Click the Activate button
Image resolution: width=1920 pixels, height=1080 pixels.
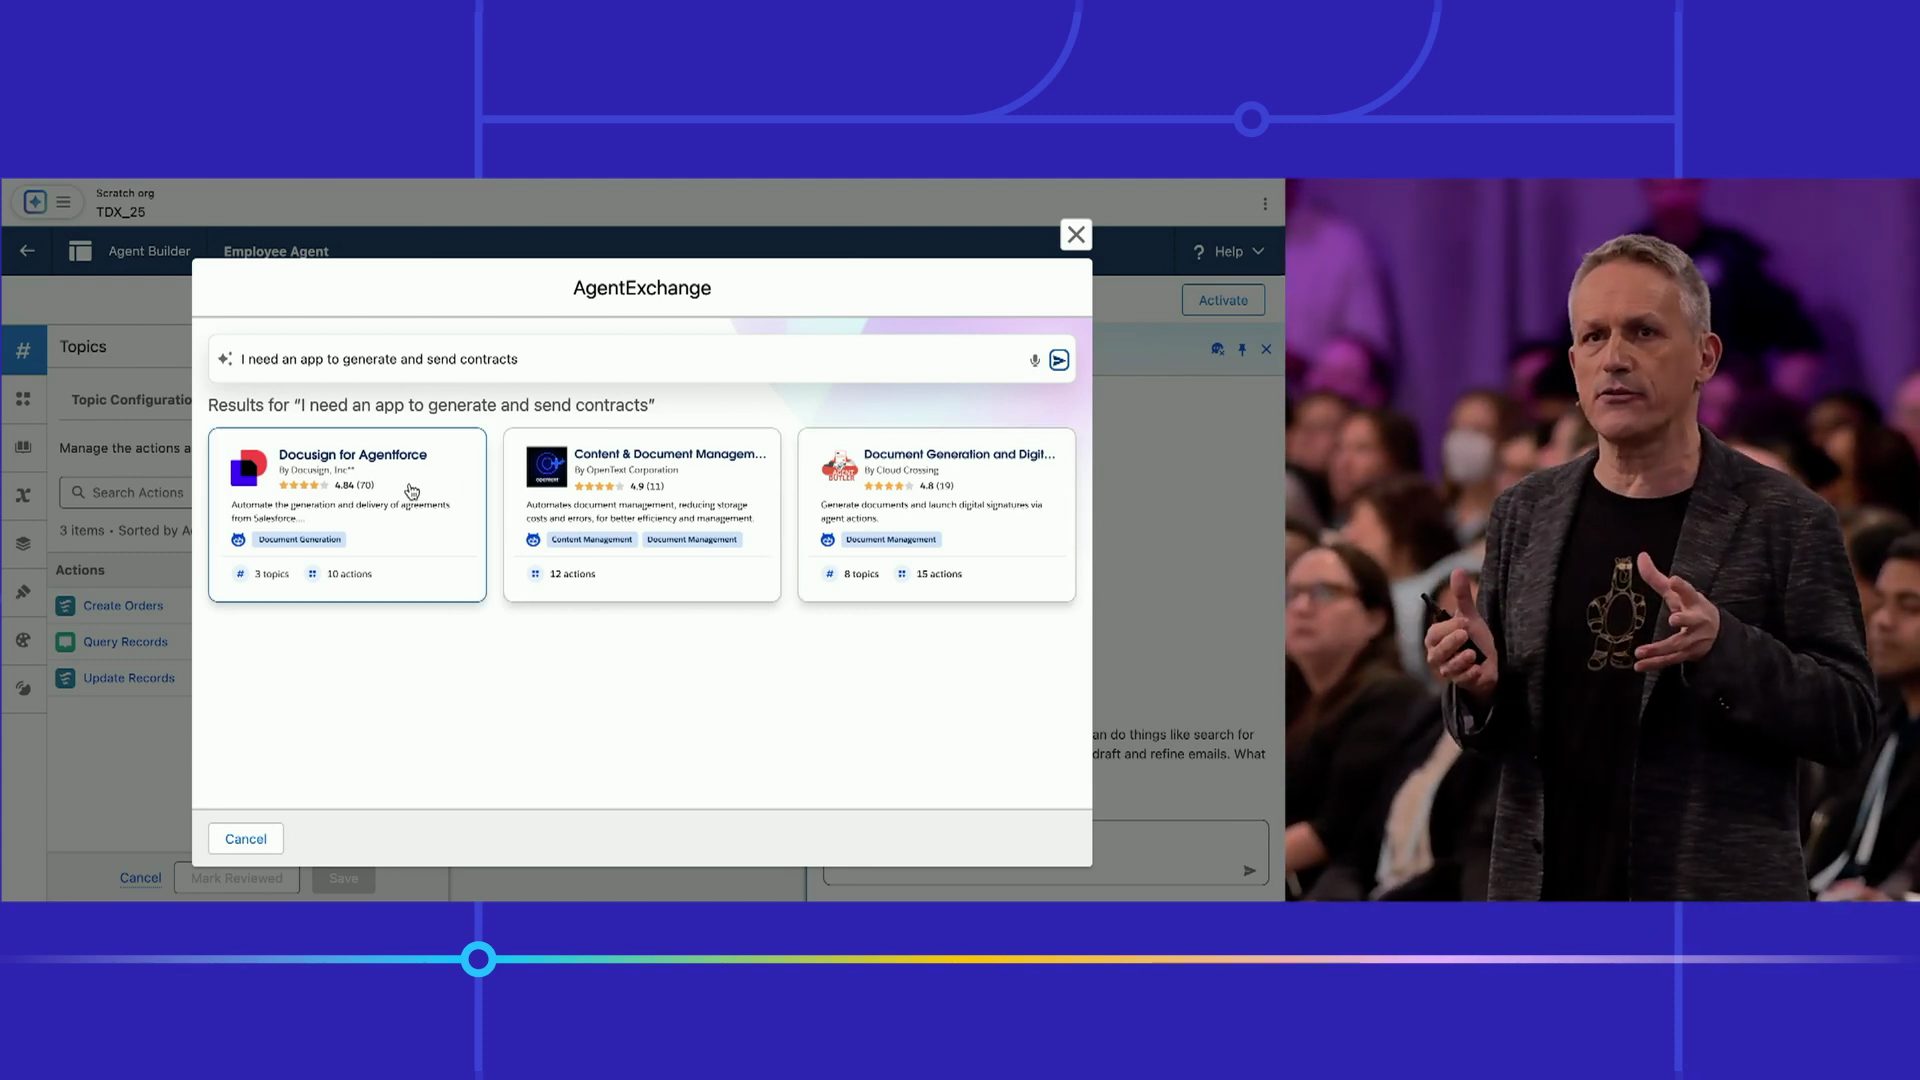[x=1223, y=300]
